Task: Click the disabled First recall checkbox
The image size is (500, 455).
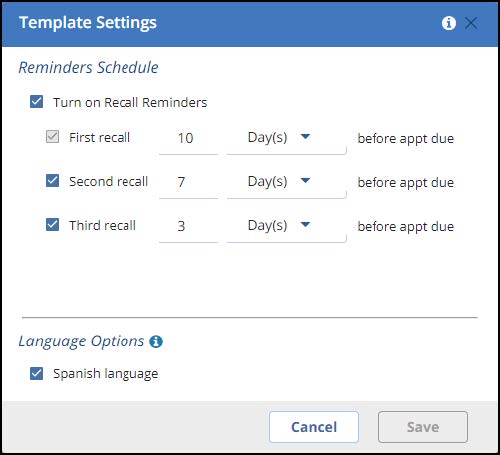Action: [x=52, y=137]
